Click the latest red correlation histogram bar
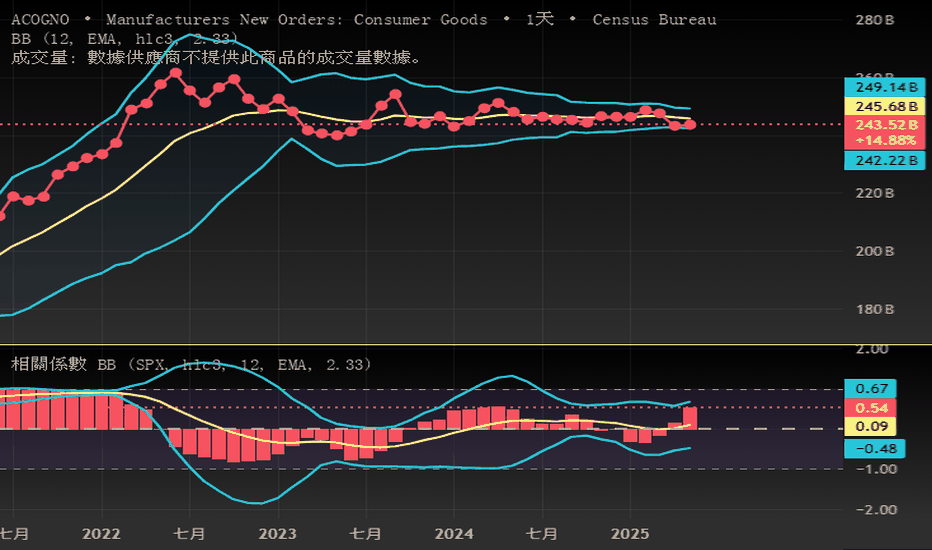 point(690,418)
